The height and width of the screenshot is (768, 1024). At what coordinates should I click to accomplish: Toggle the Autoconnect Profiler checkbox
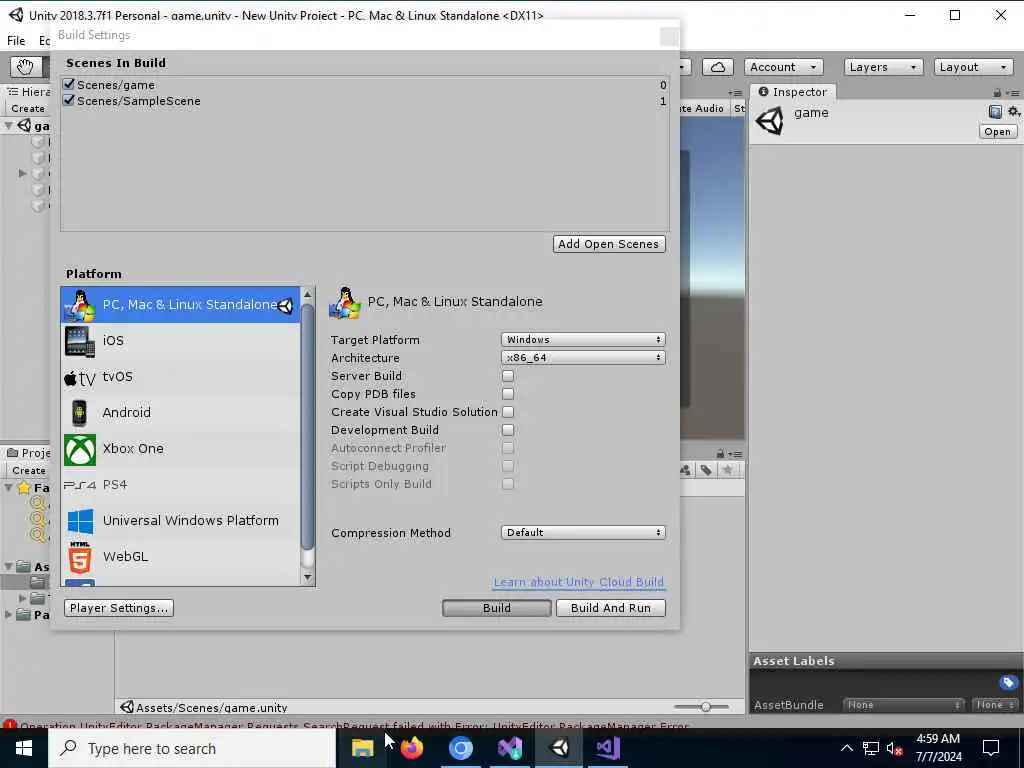pos(507,448)
